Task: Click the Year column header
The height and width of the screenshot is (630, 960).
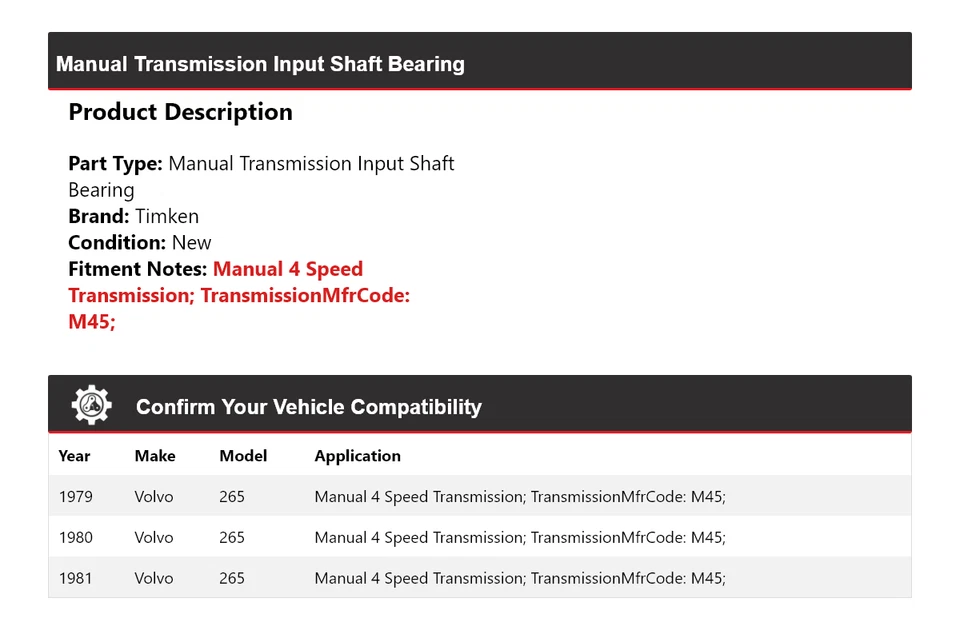Action: tap(74, 456)
